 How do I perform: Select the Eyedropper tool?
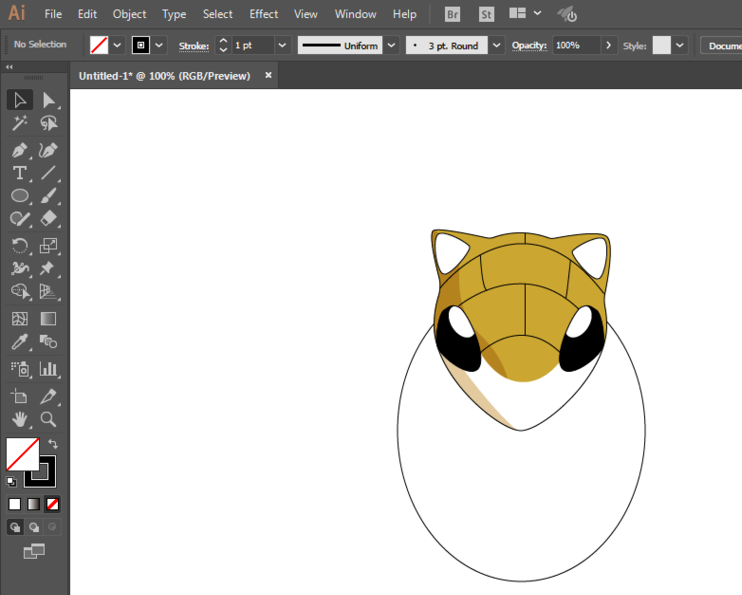coord(20,341)
